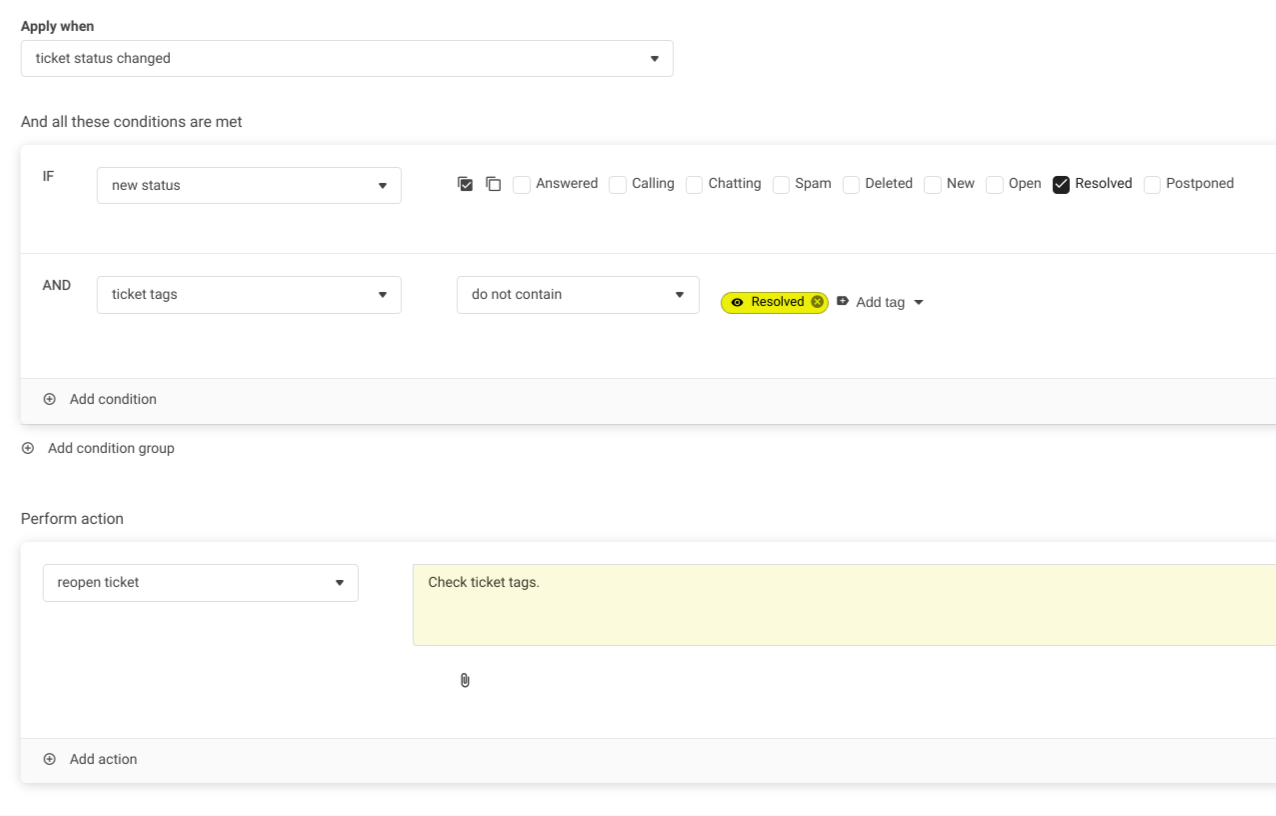This screenshot has width=1276, height=816.
Task: Open the ticket tags condition dropdown
Action: [249, 294]
